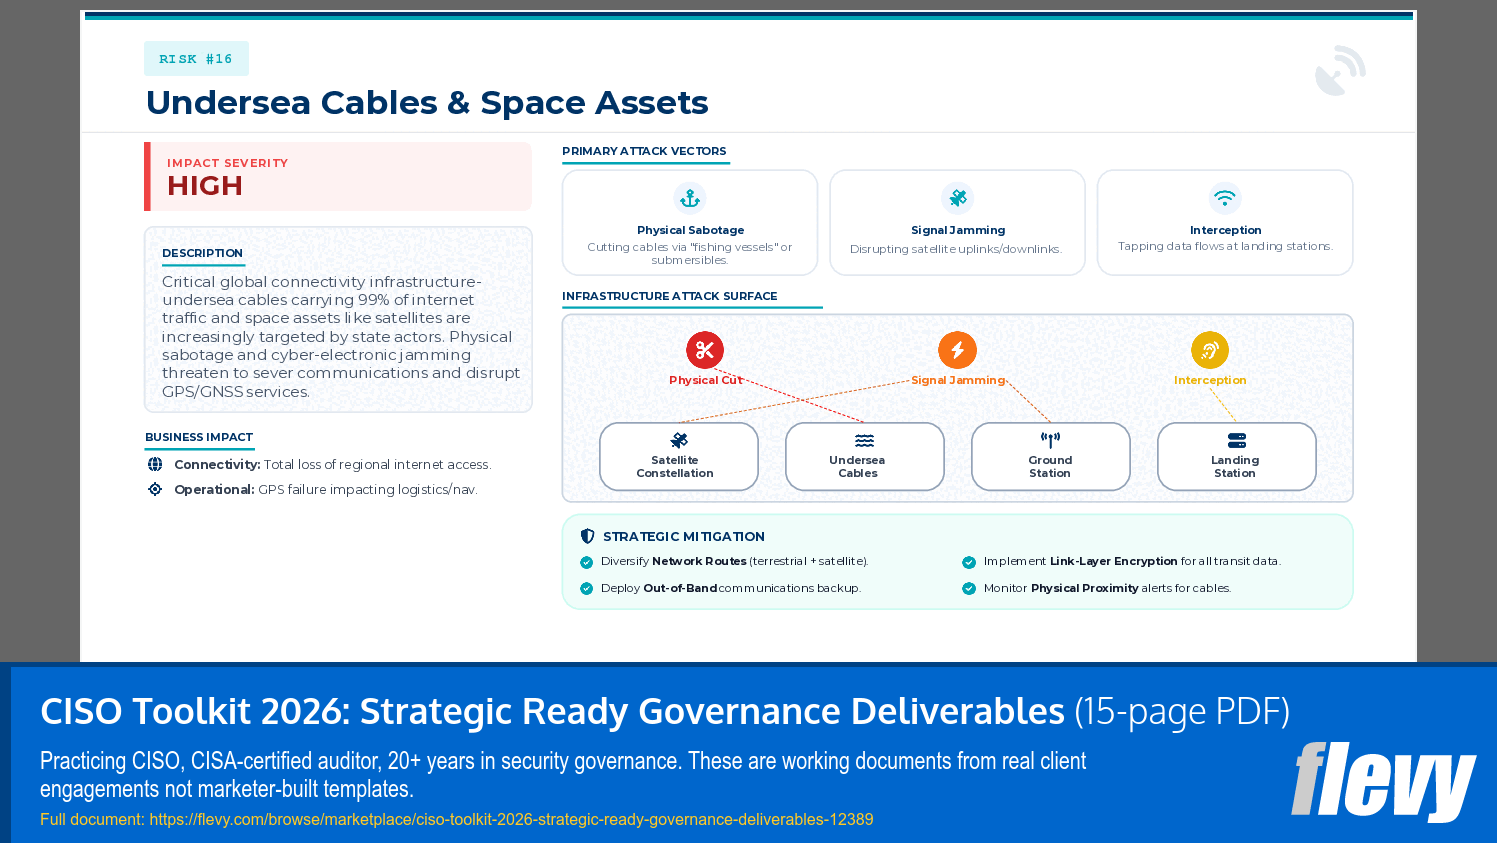Select the Interception attack vector card

pos(1225,222)
